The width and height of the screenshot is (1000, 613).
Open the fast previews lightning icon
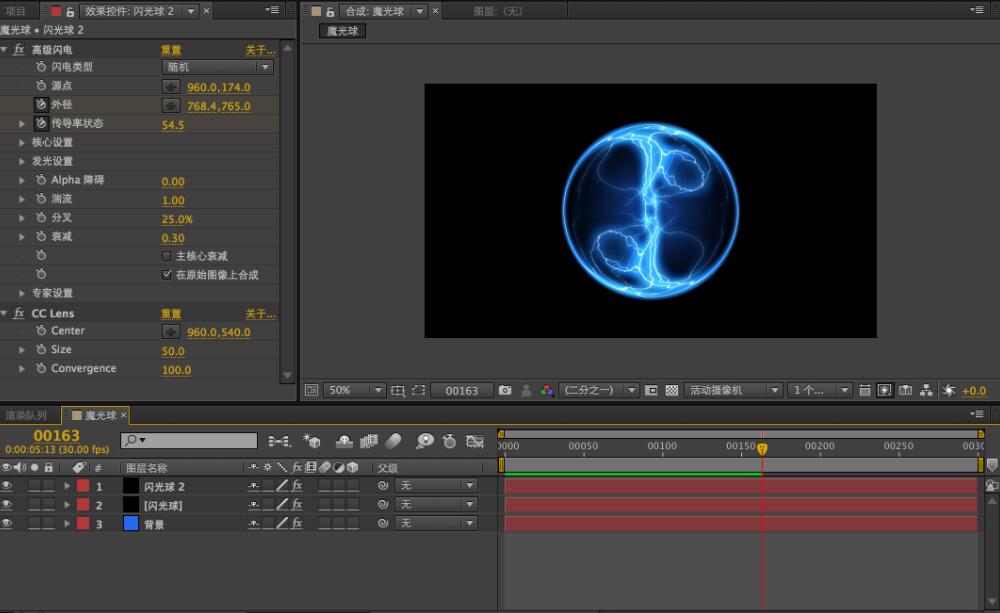885,390
